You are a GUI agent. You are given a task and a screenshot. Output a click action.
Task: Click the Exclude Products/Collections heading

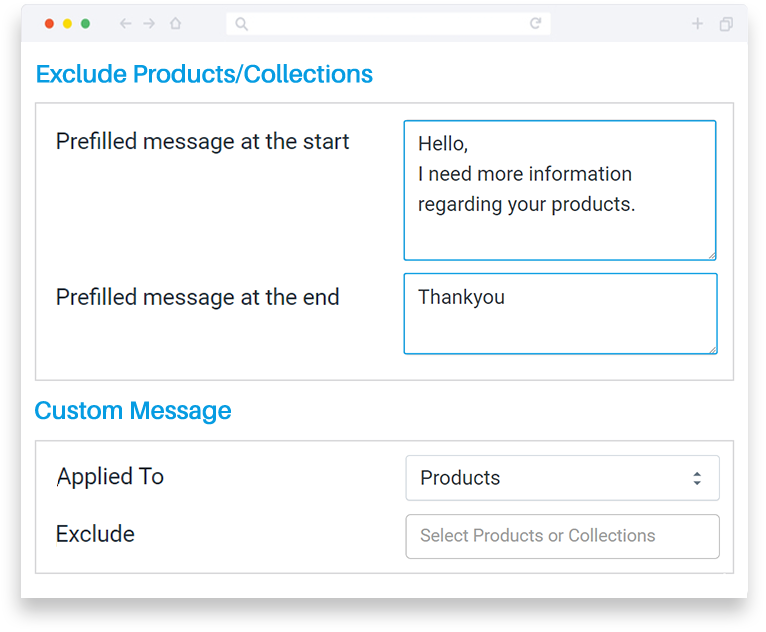click(204, 74)
